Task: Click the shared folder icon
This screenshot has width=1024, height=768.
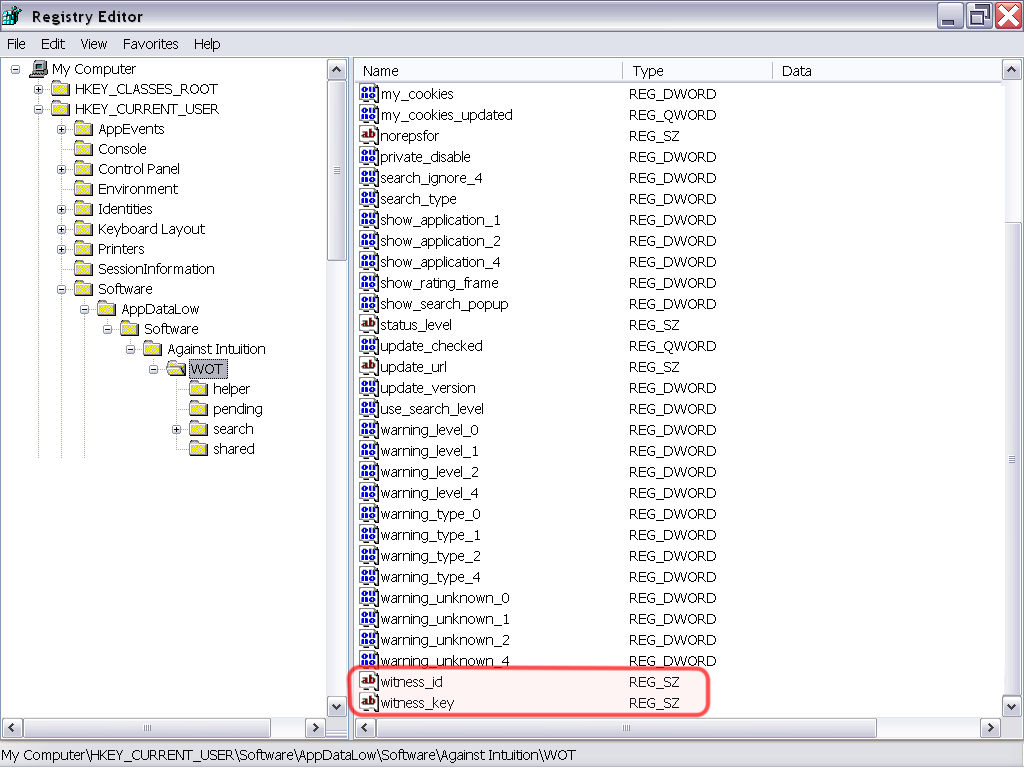Action: click(x=199, y=449)
